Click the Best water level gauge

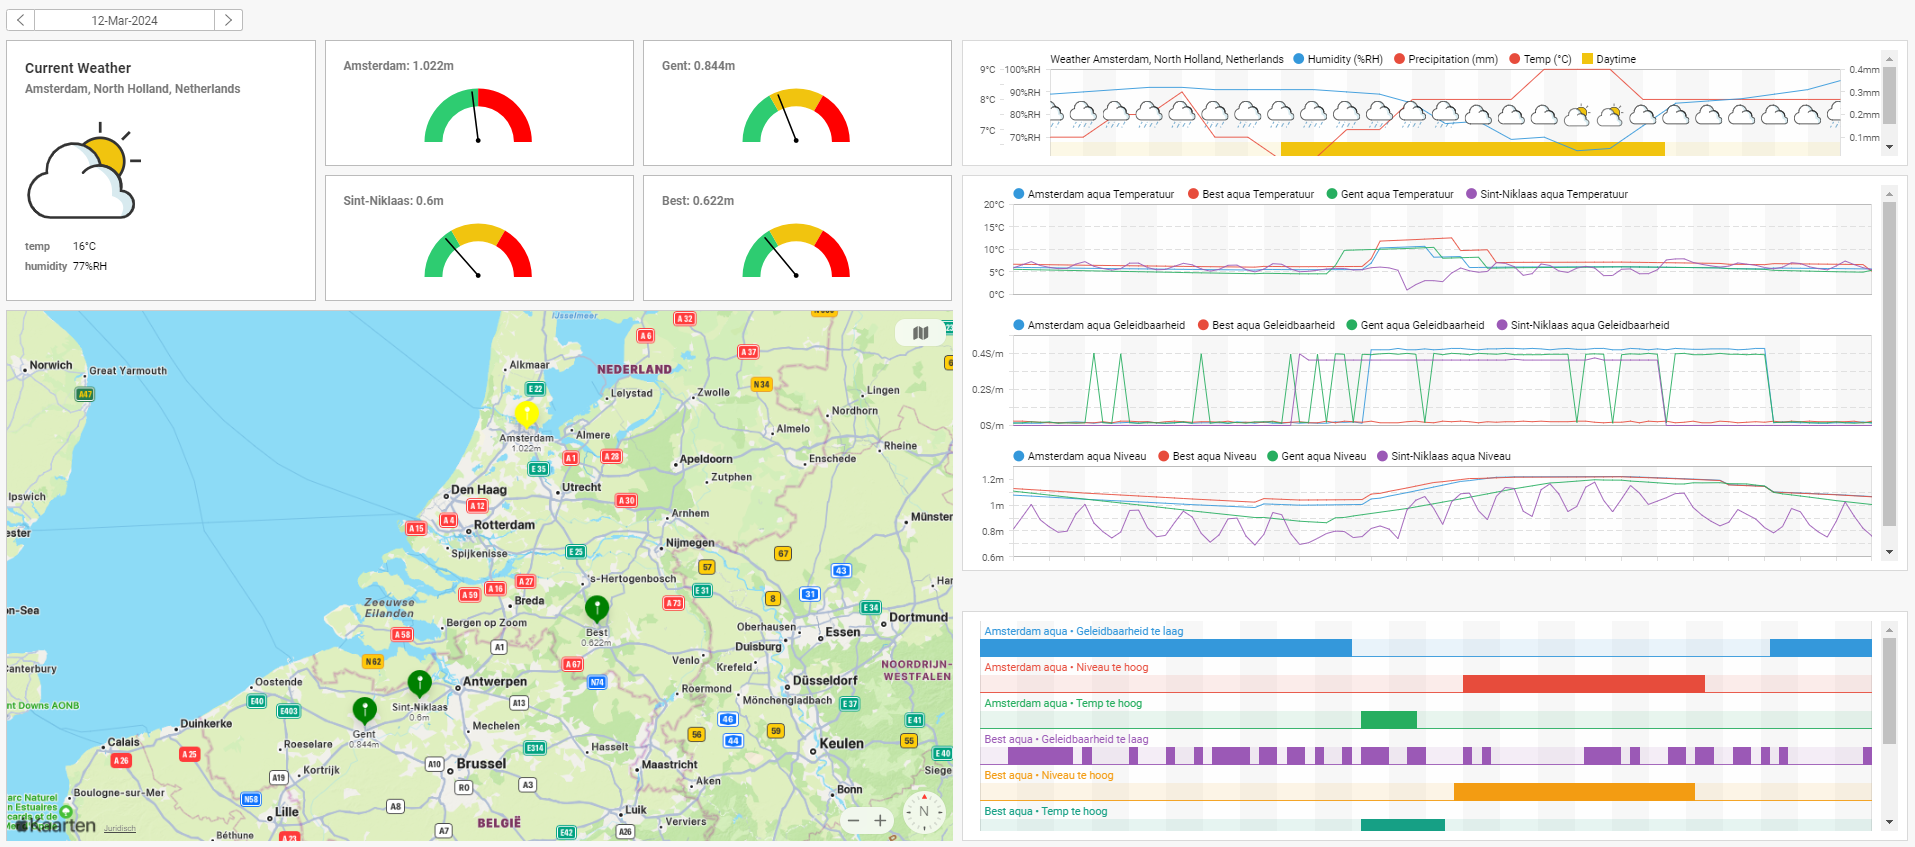click(x=796, y=251)
